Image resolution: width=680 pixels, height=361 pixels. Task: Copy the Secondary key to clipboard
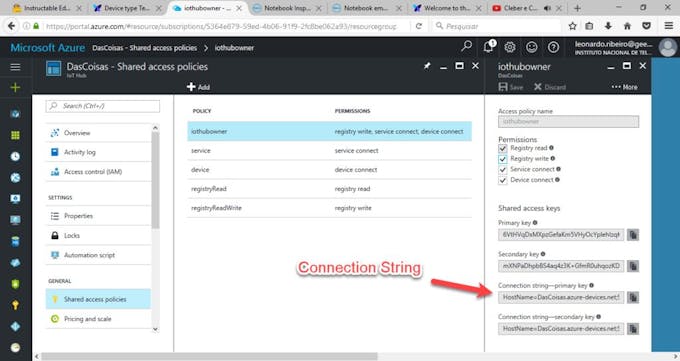633,266
